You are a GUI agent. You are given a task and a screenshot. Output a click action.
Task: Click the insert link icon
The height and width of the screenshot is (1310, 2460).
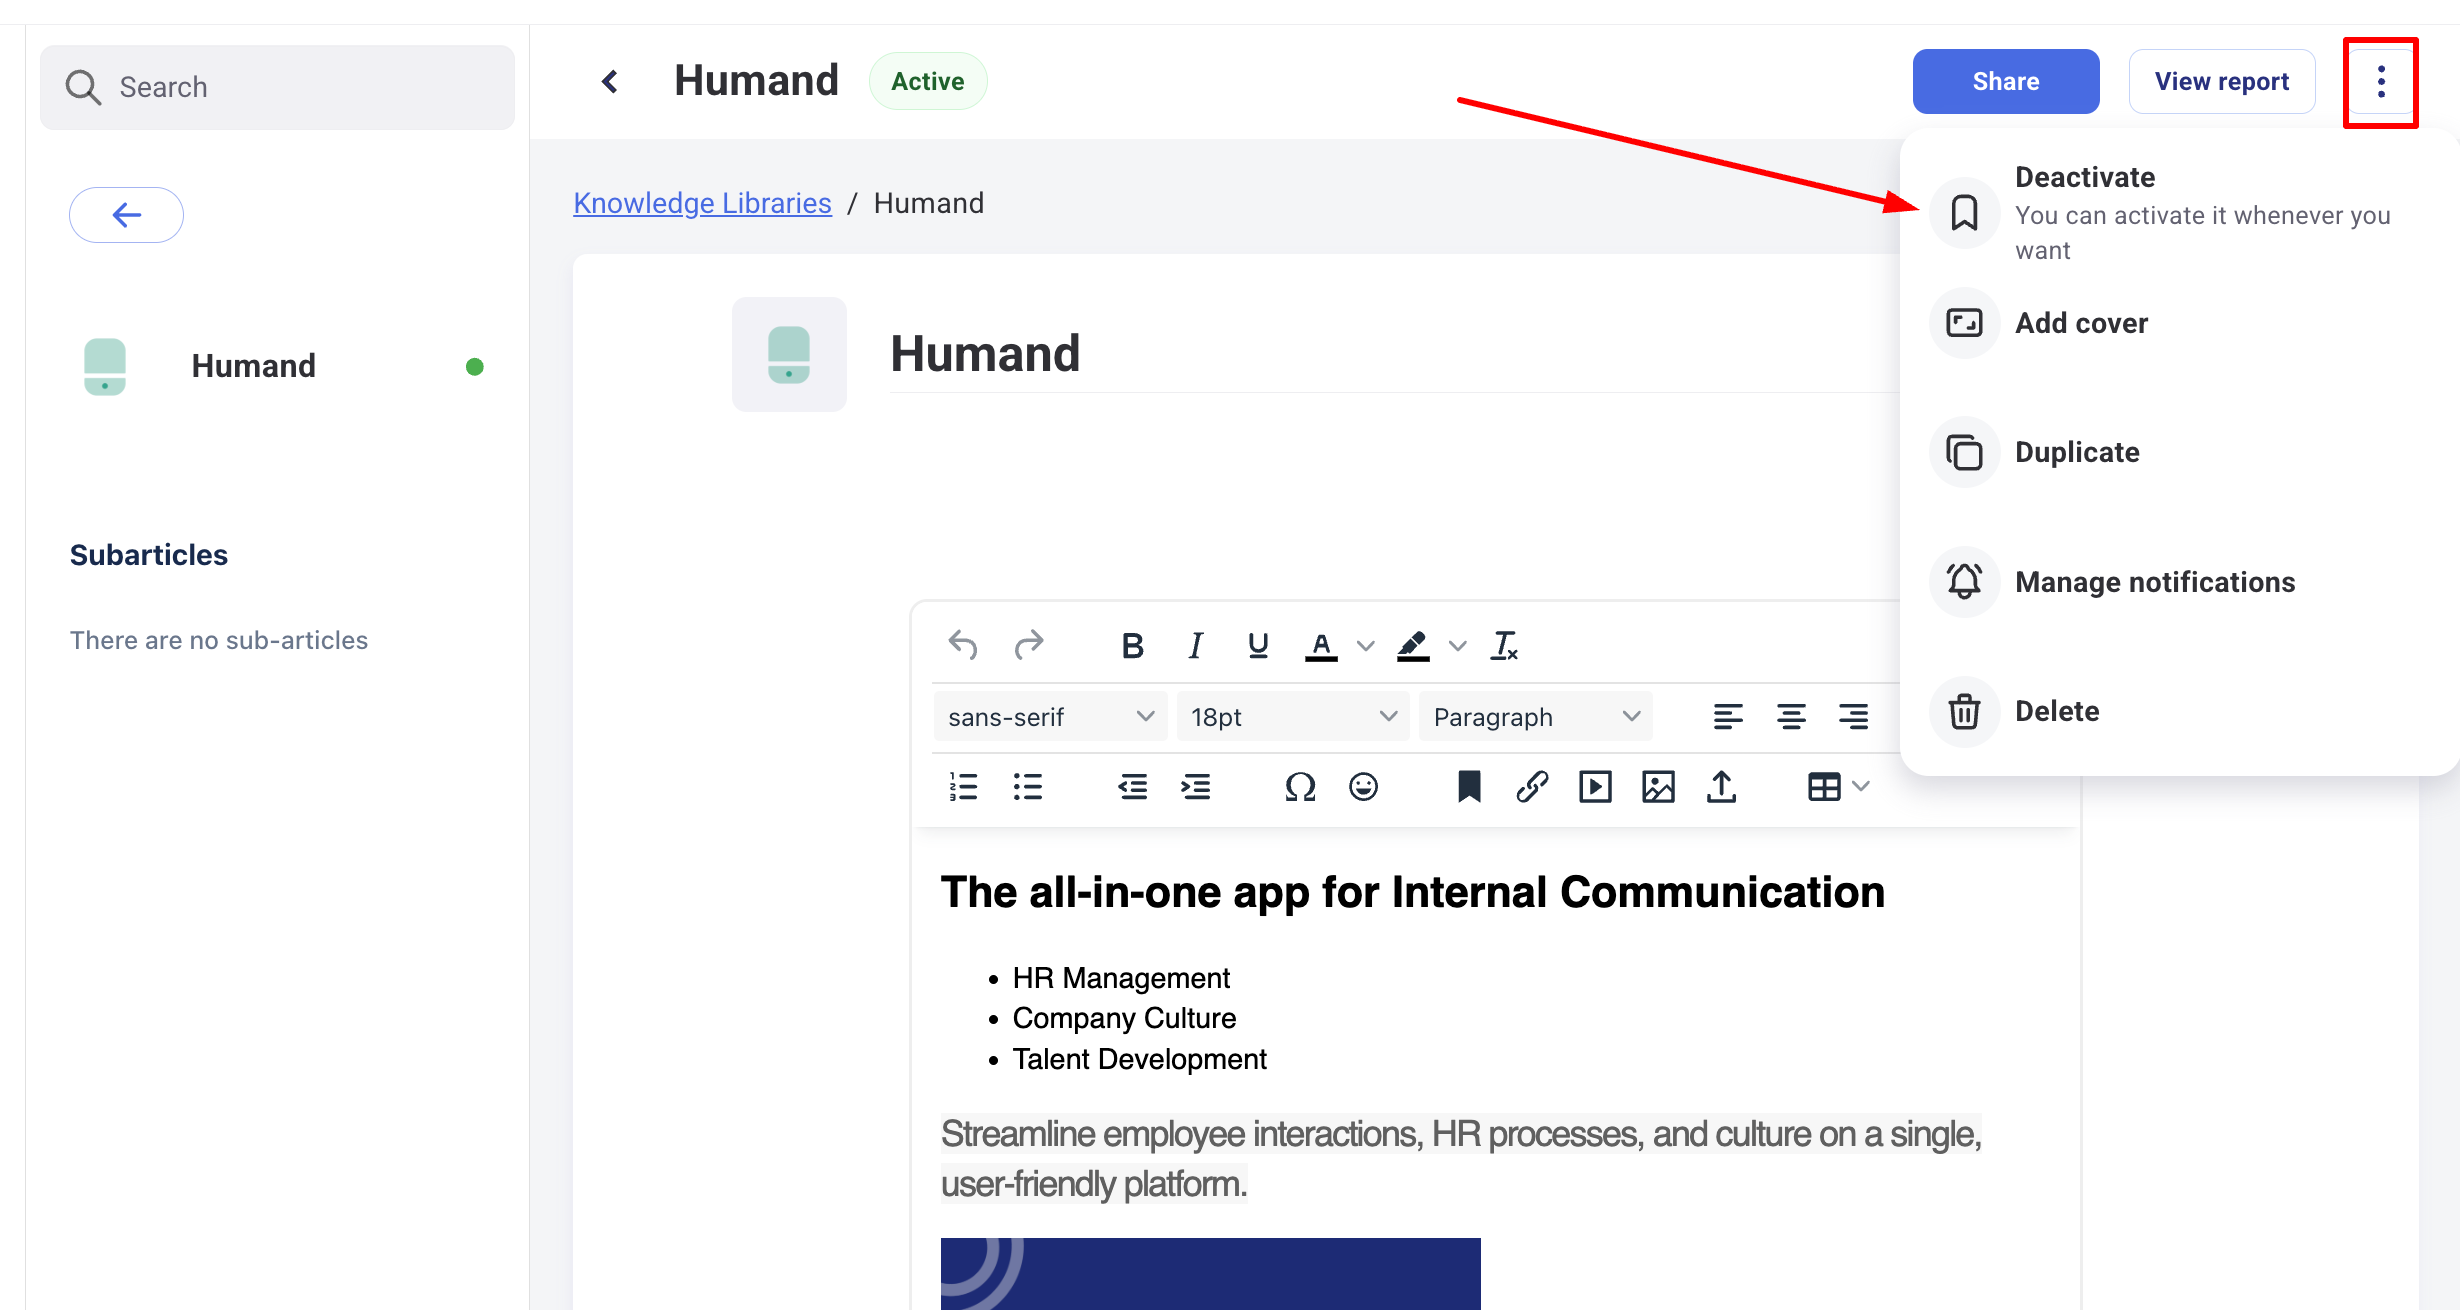1532,787
